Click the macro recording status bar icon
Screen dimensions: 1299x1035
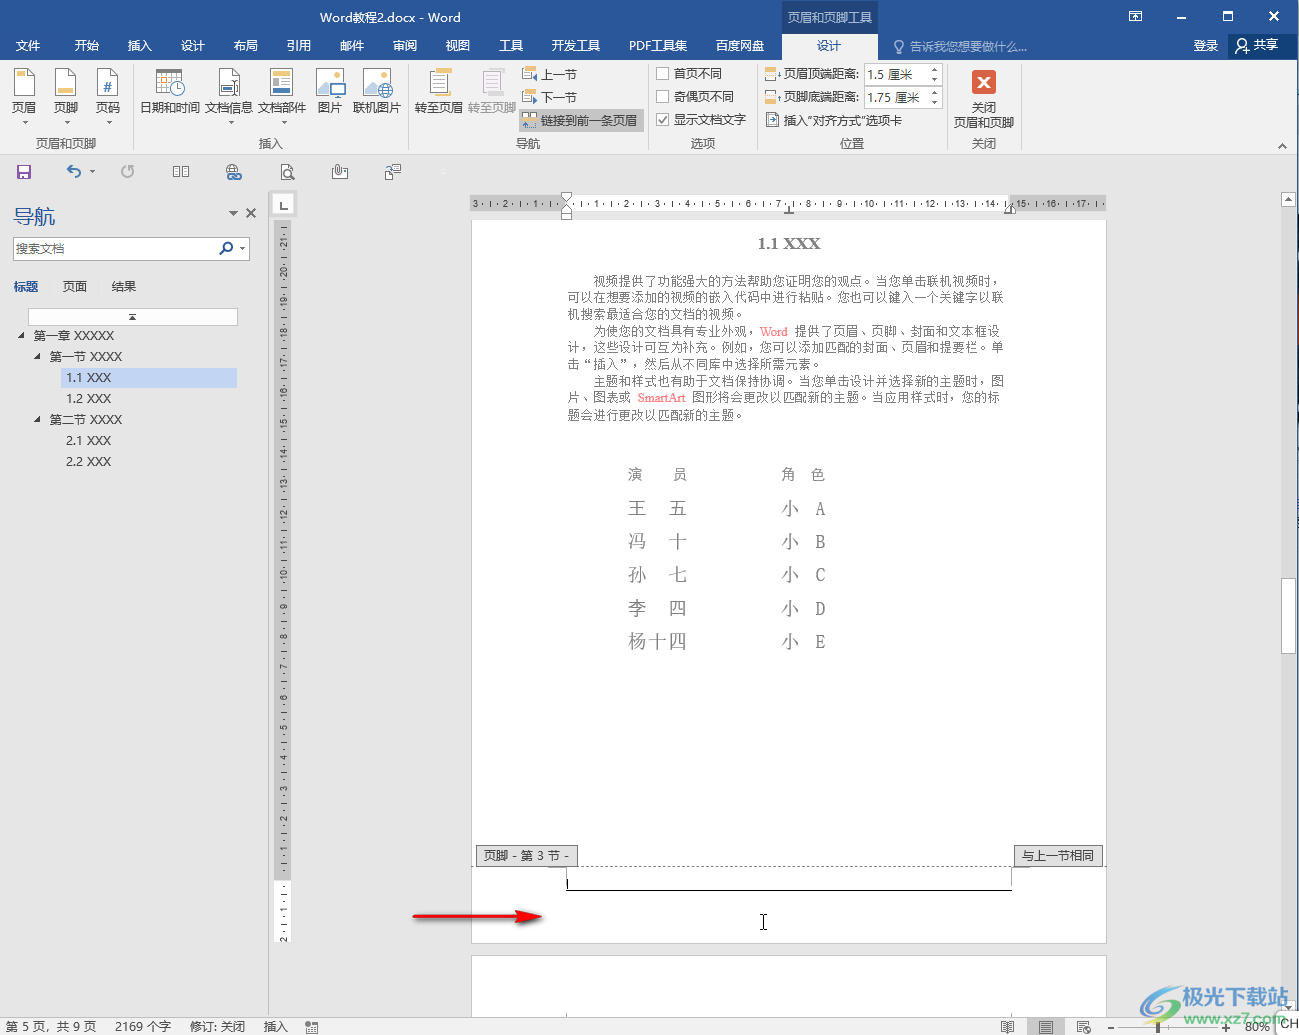click(x=311, y=1027)
